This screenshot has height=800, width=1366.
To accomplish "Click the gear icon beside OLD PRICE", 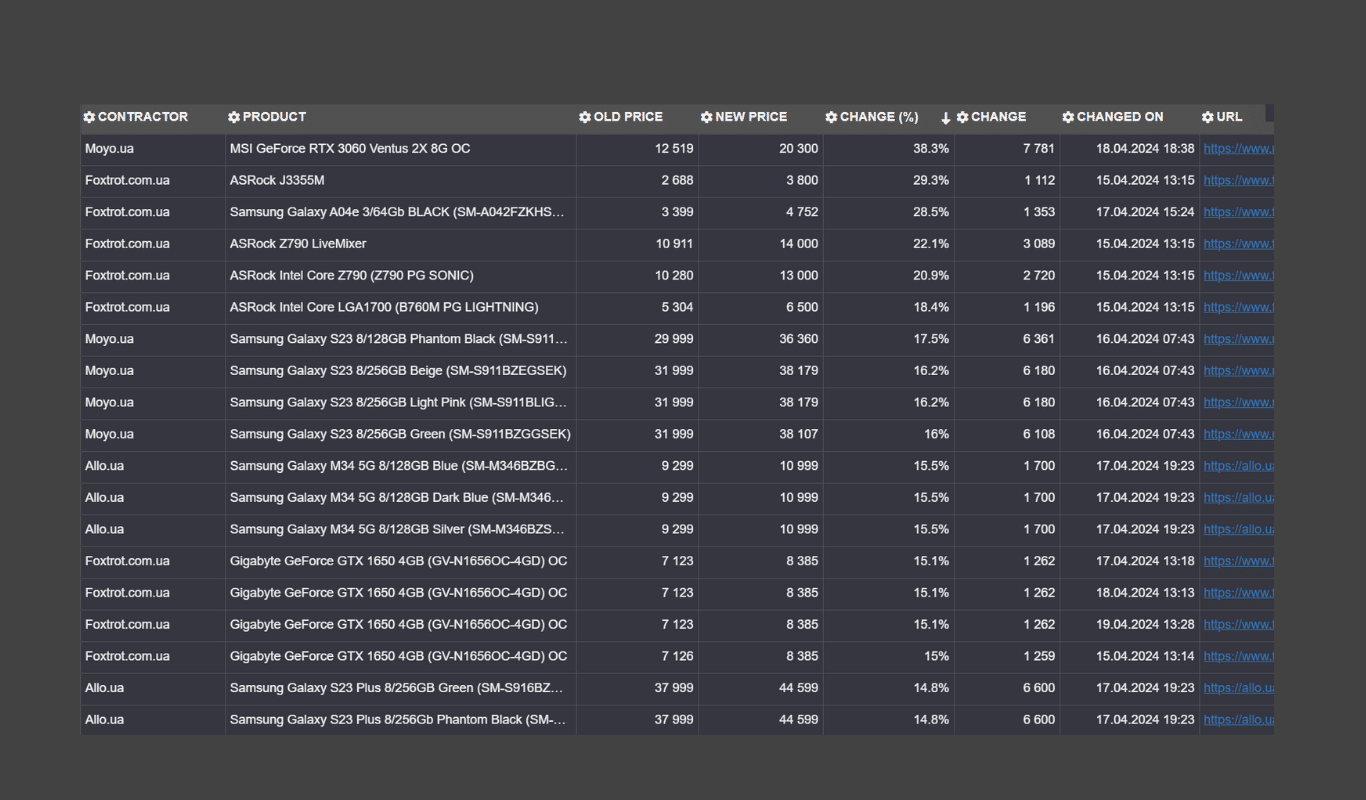I will [585, 117].
